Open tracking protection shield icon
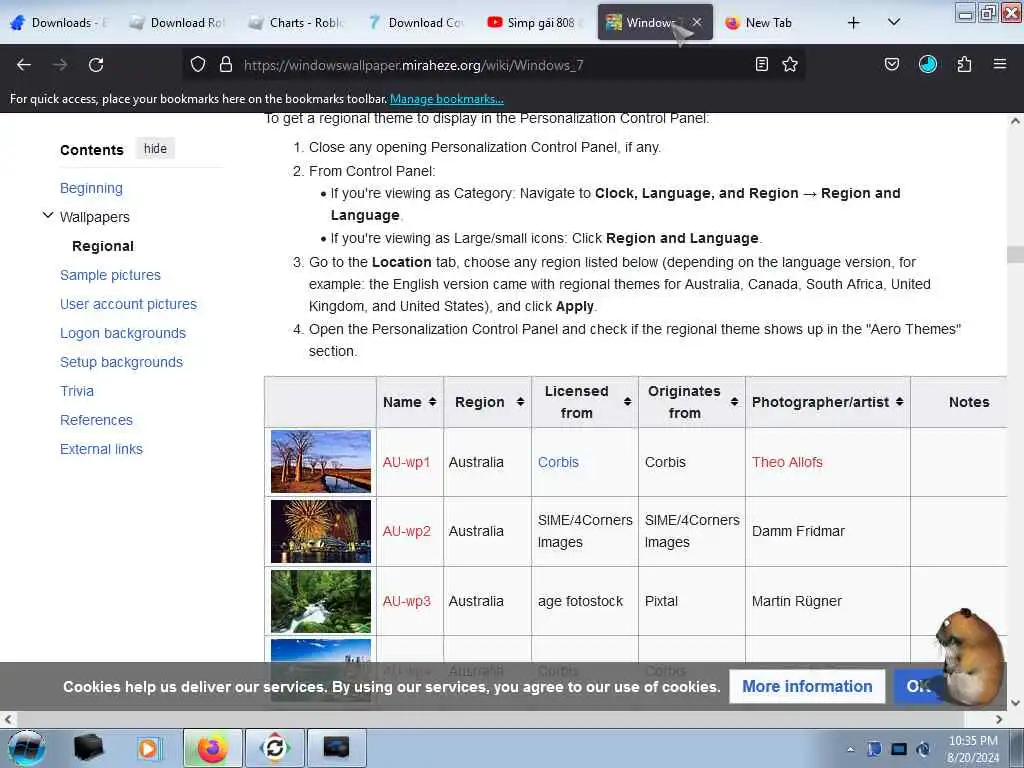The width and height of the screenshot is (1024, 768). click(x=198, y=65)
